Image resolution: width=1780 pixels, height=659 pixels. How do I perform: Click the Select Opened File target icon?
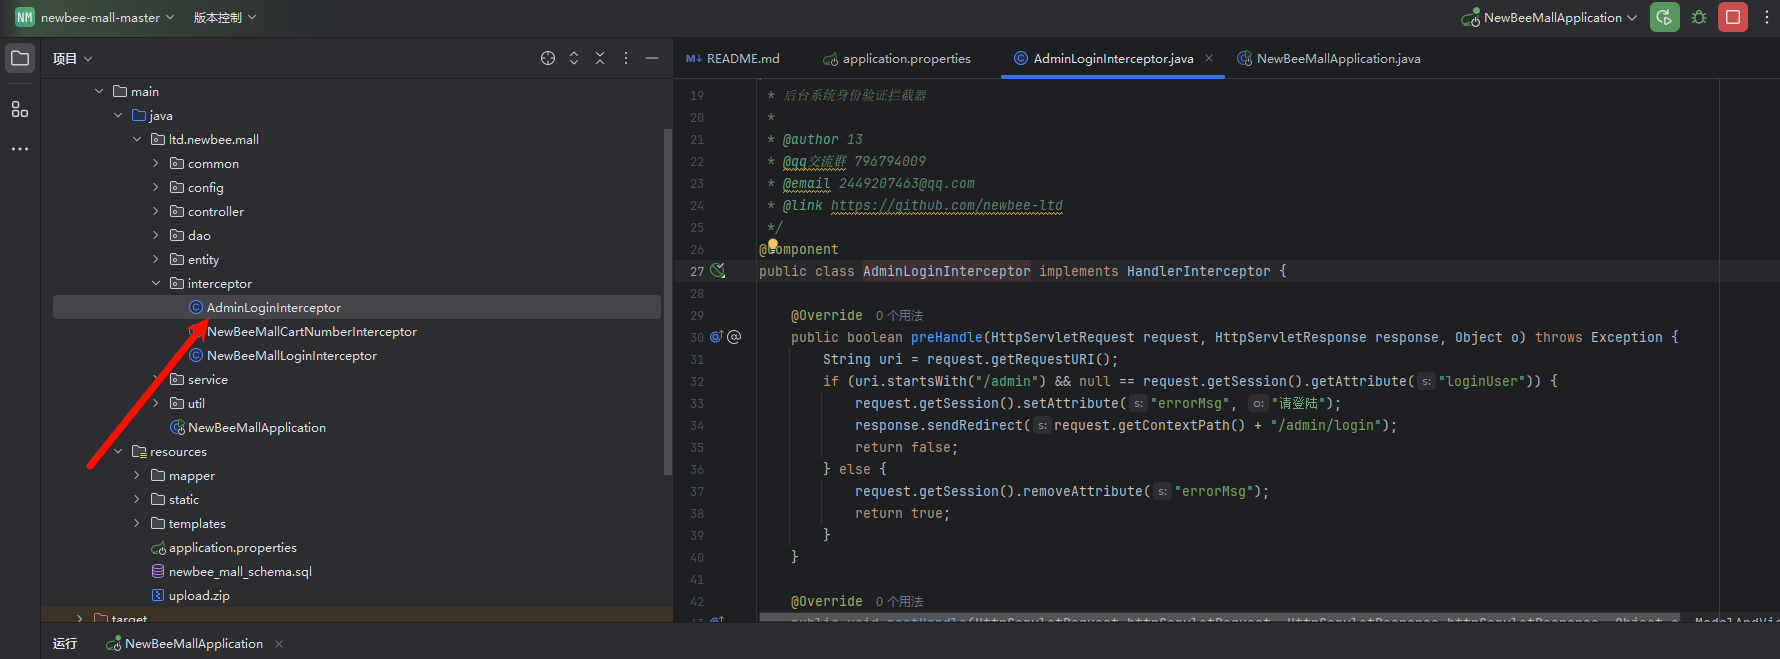tap(548, 59)
